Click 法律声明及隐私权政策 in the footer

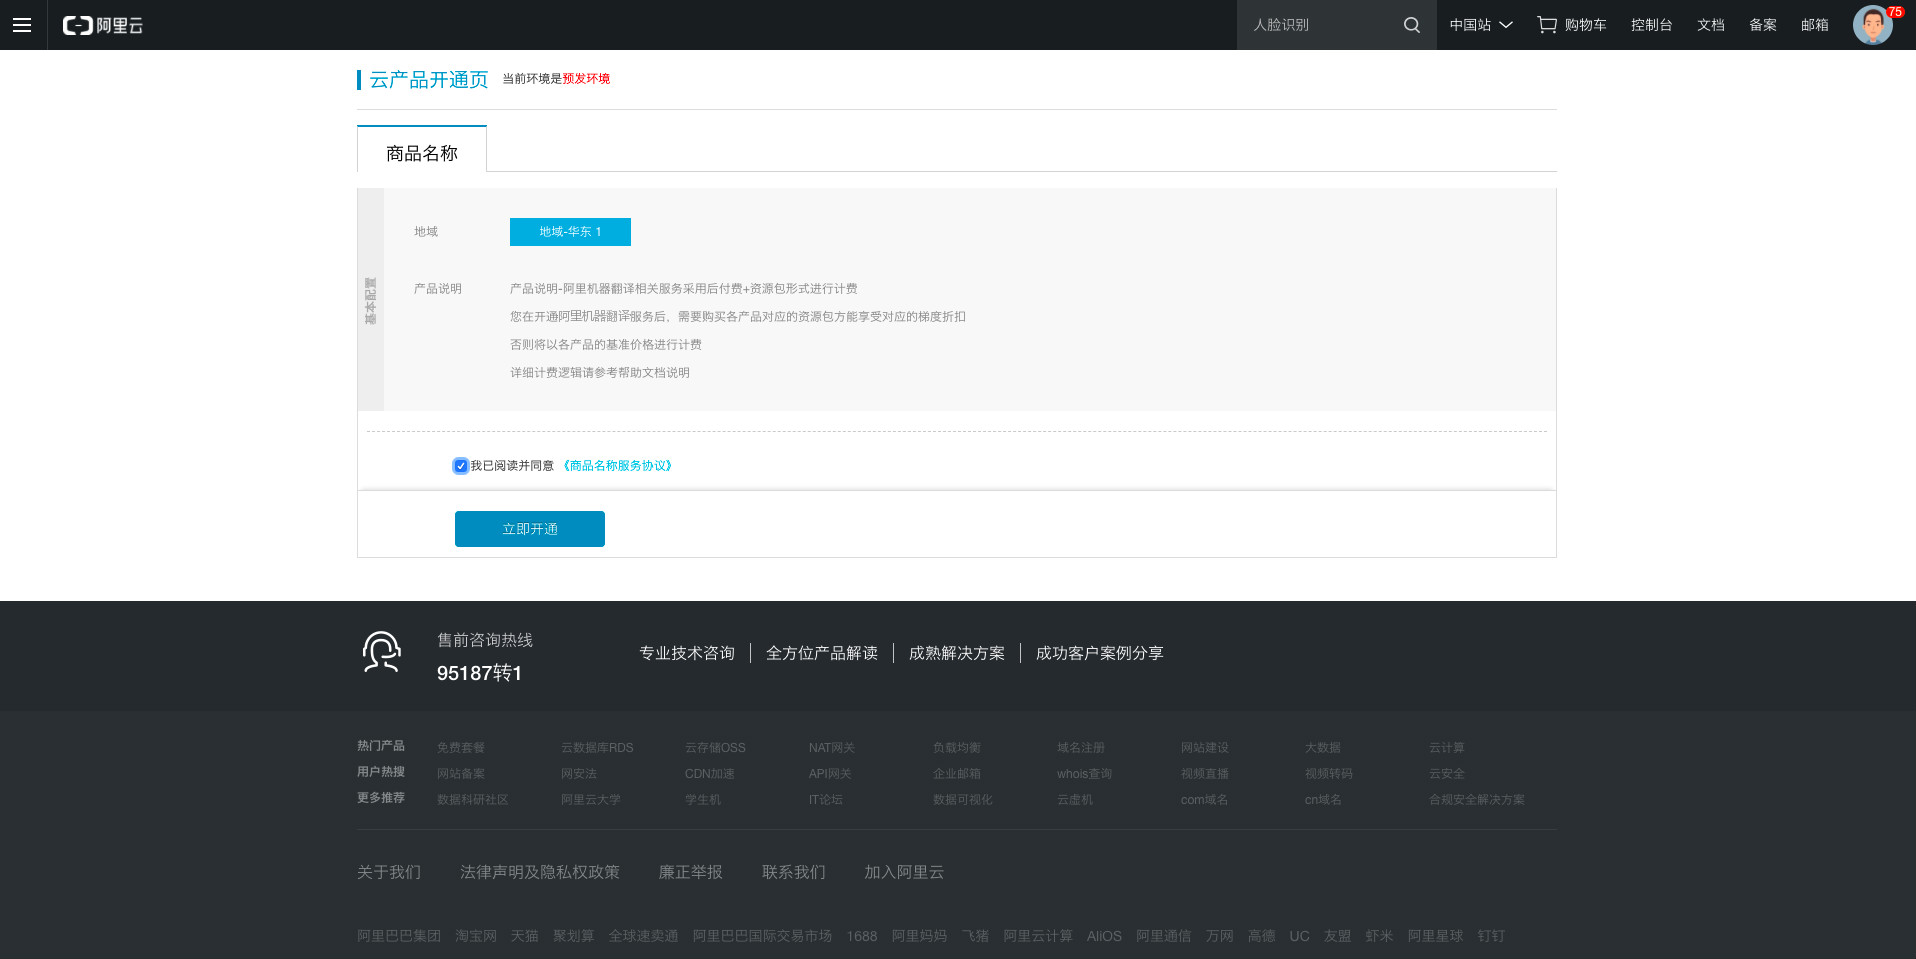(x=540, y=872)
